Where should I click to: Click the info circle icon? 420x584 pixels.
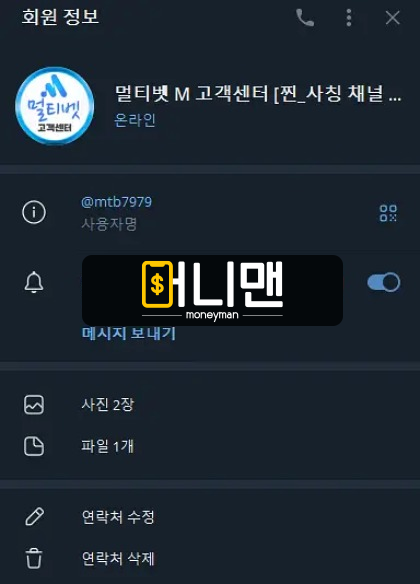pos(34,212)
